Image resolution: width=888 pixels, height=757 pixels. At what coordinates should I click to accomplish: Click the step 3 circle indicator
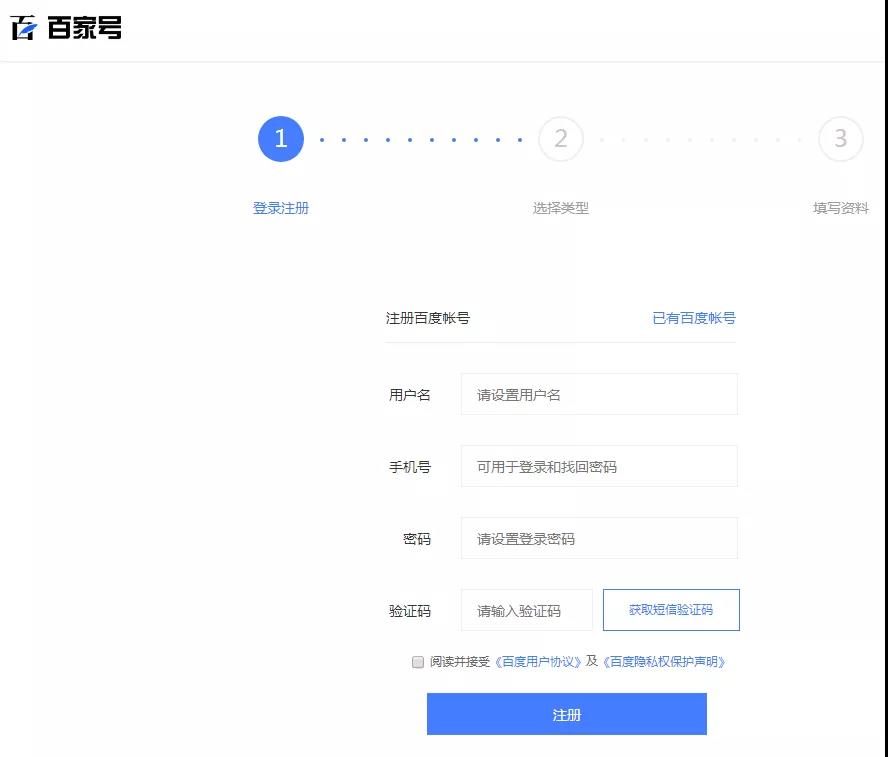(x=840, y=139)
